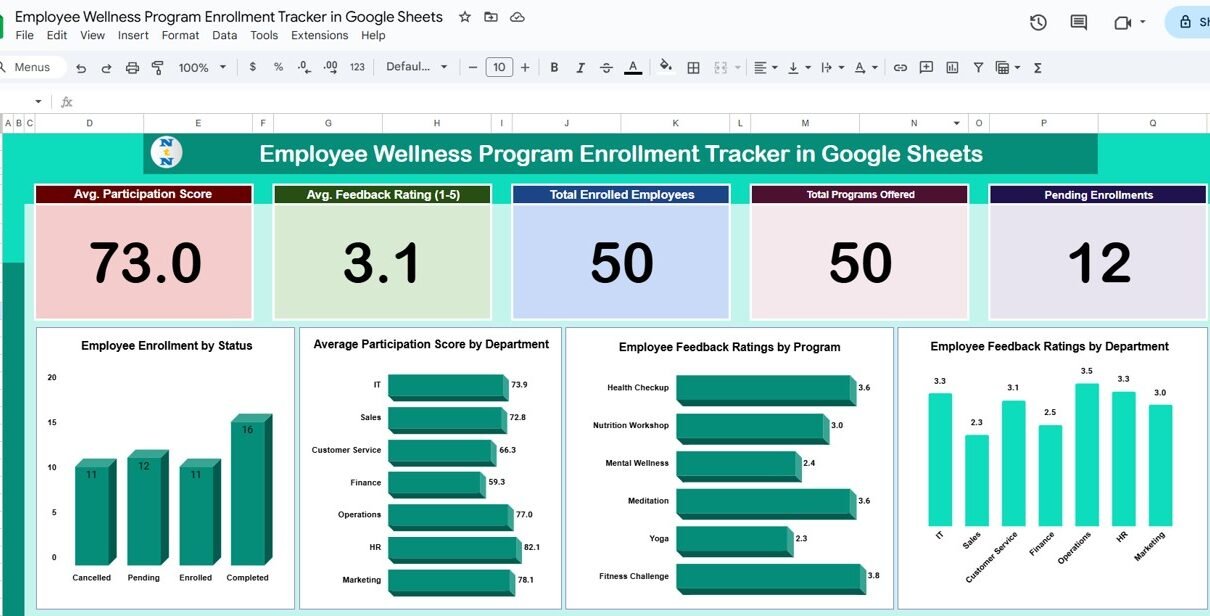Viewport: 1210px width, 616px height.
Task: Click the Print icon in toolbar
Action: [132, 68]
